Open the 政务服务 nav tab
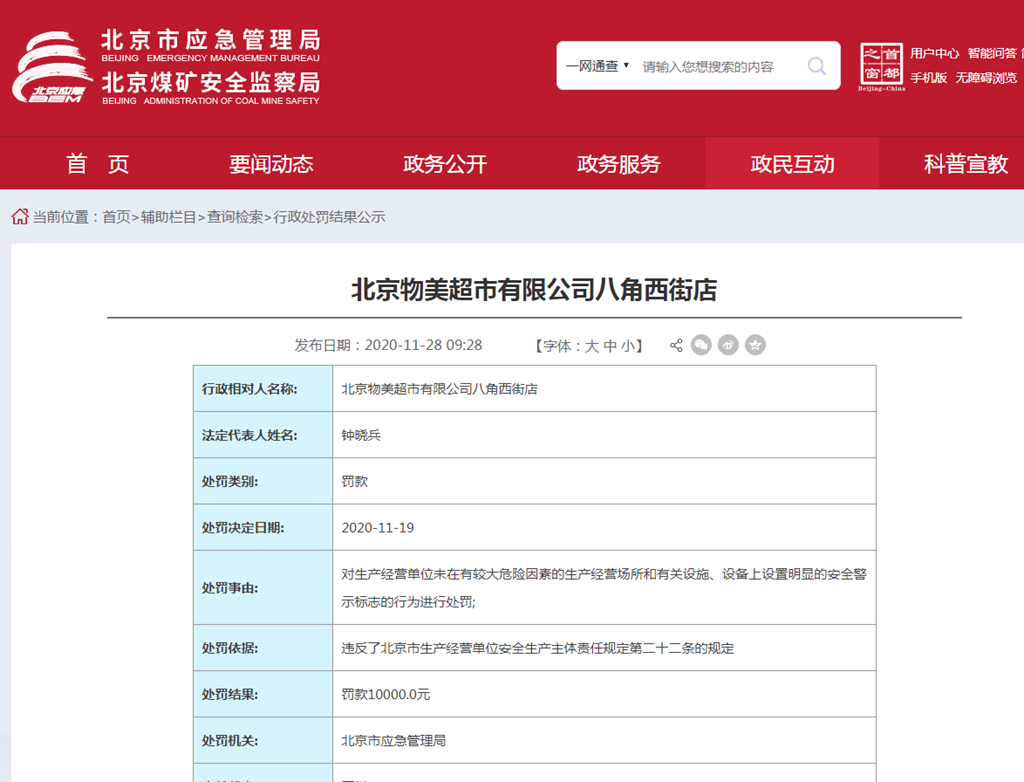The image size is (1024, 782). point(618,163)
